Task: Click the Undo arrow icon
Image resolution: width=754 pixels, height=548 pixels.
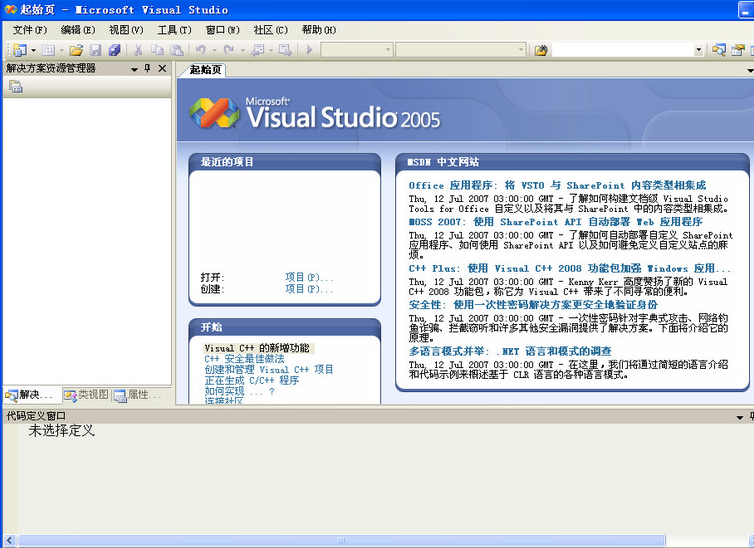Action: pyautogui.click(x=201, y=50)
